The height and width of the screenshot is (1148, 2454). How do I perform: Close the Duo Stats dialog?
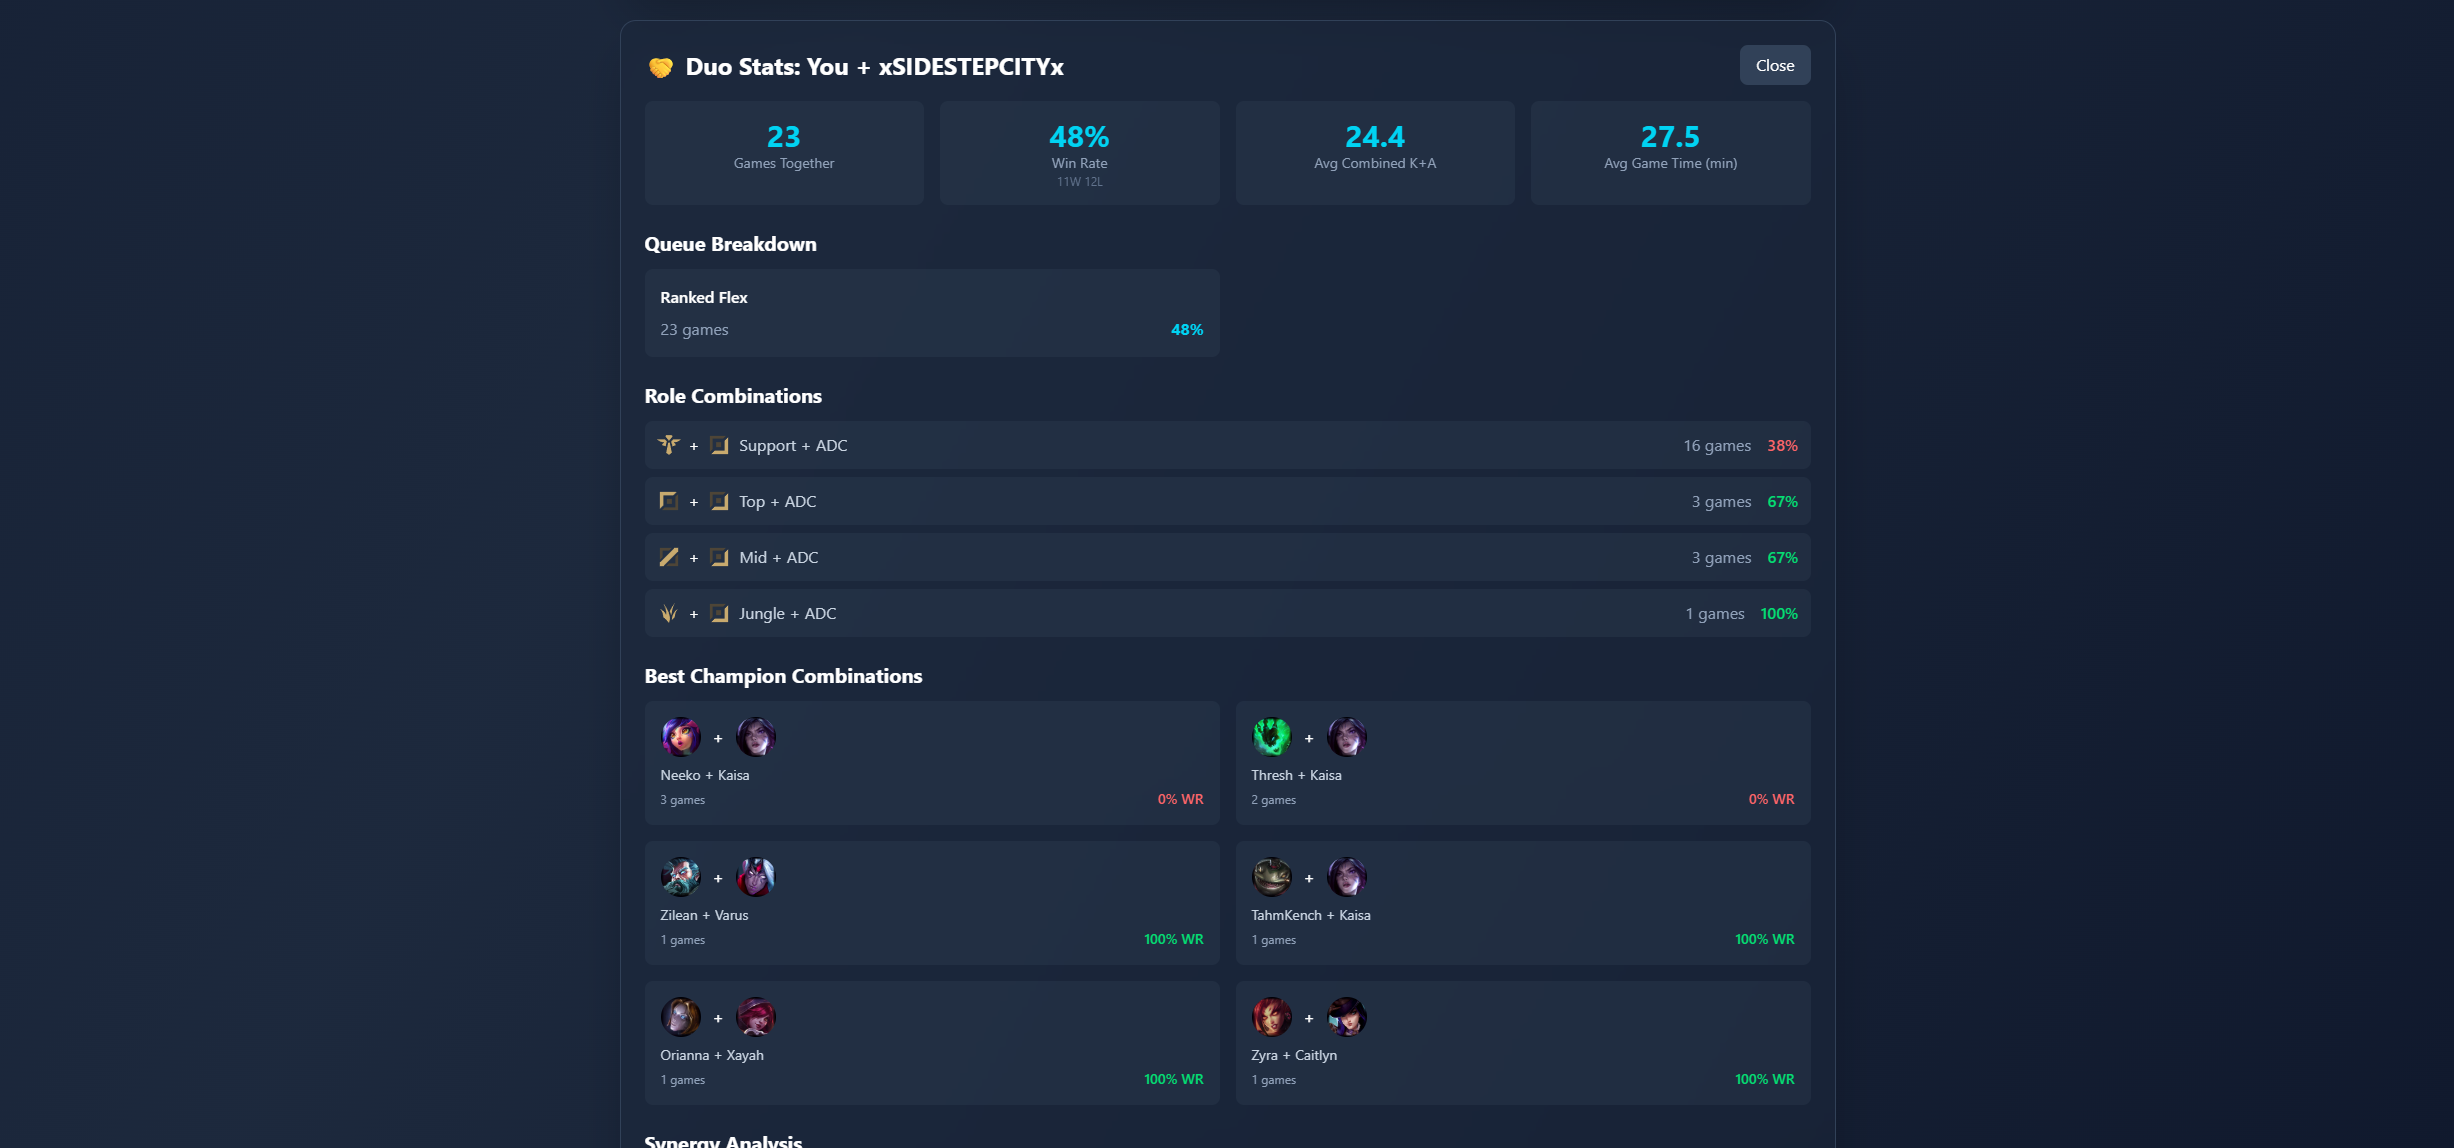[1774, 65]
